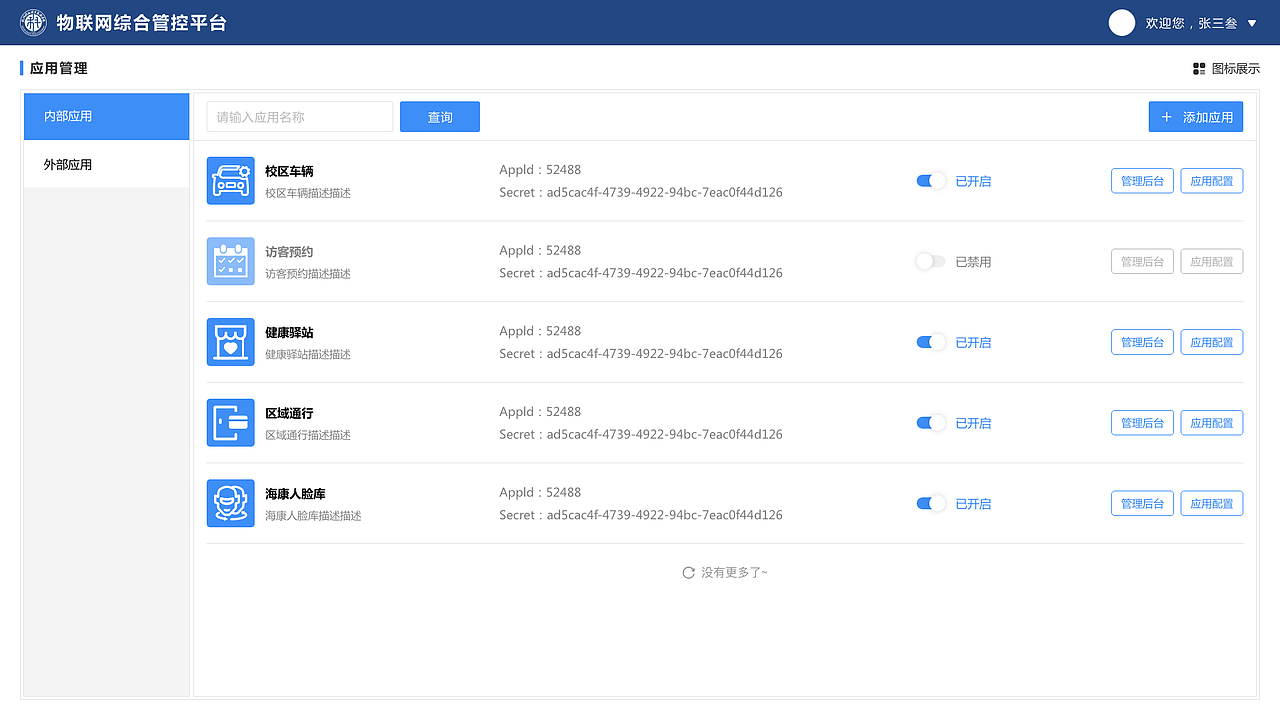
Task: Open 管理后台 for 校区车辆
Action: [1142, 181]
